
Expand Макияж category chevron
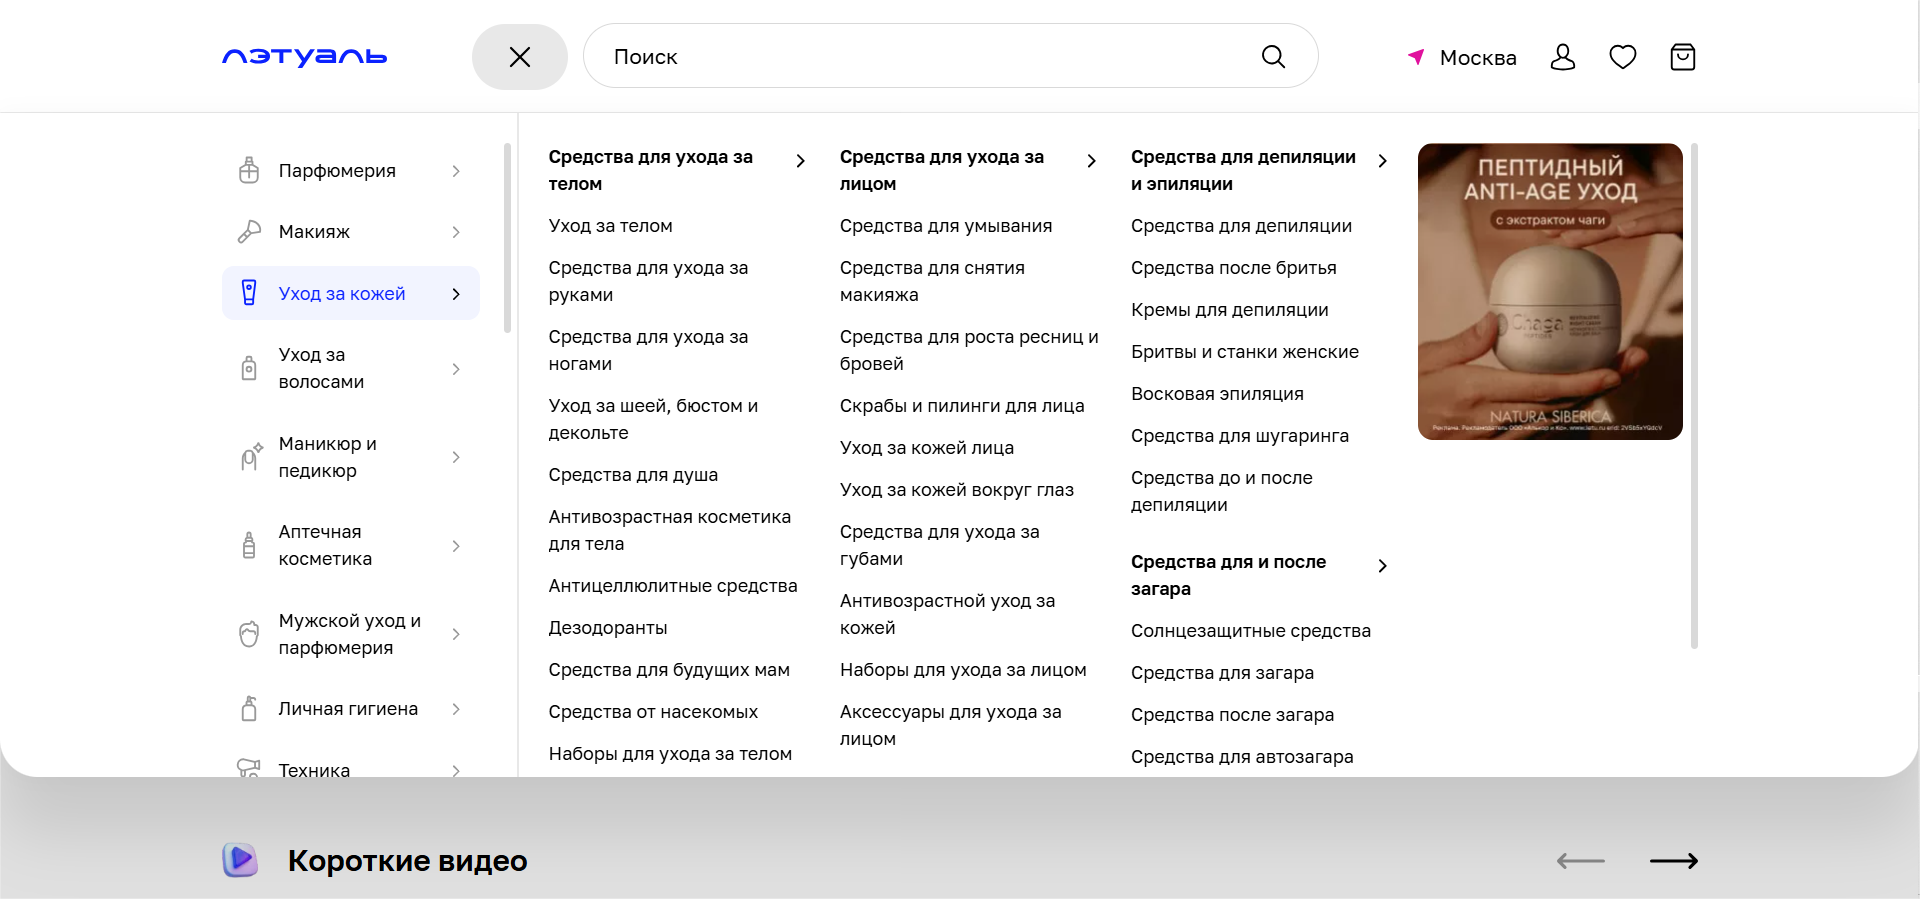[456, 232]
